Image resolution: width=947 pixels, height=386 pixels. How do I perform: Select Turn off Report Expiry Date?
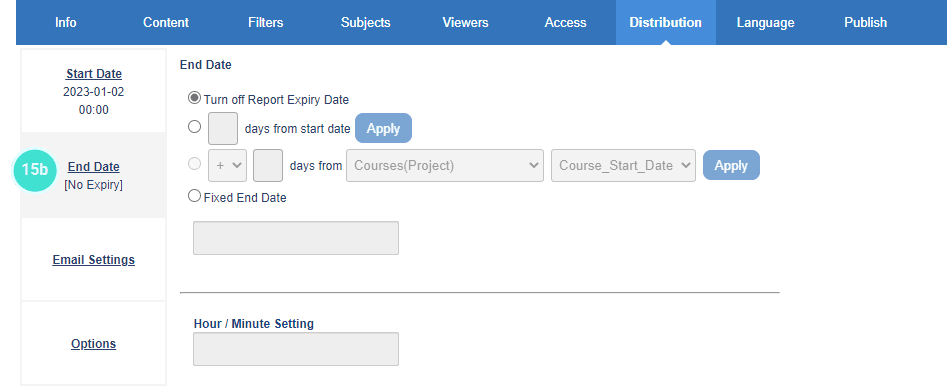pos(194,98)
